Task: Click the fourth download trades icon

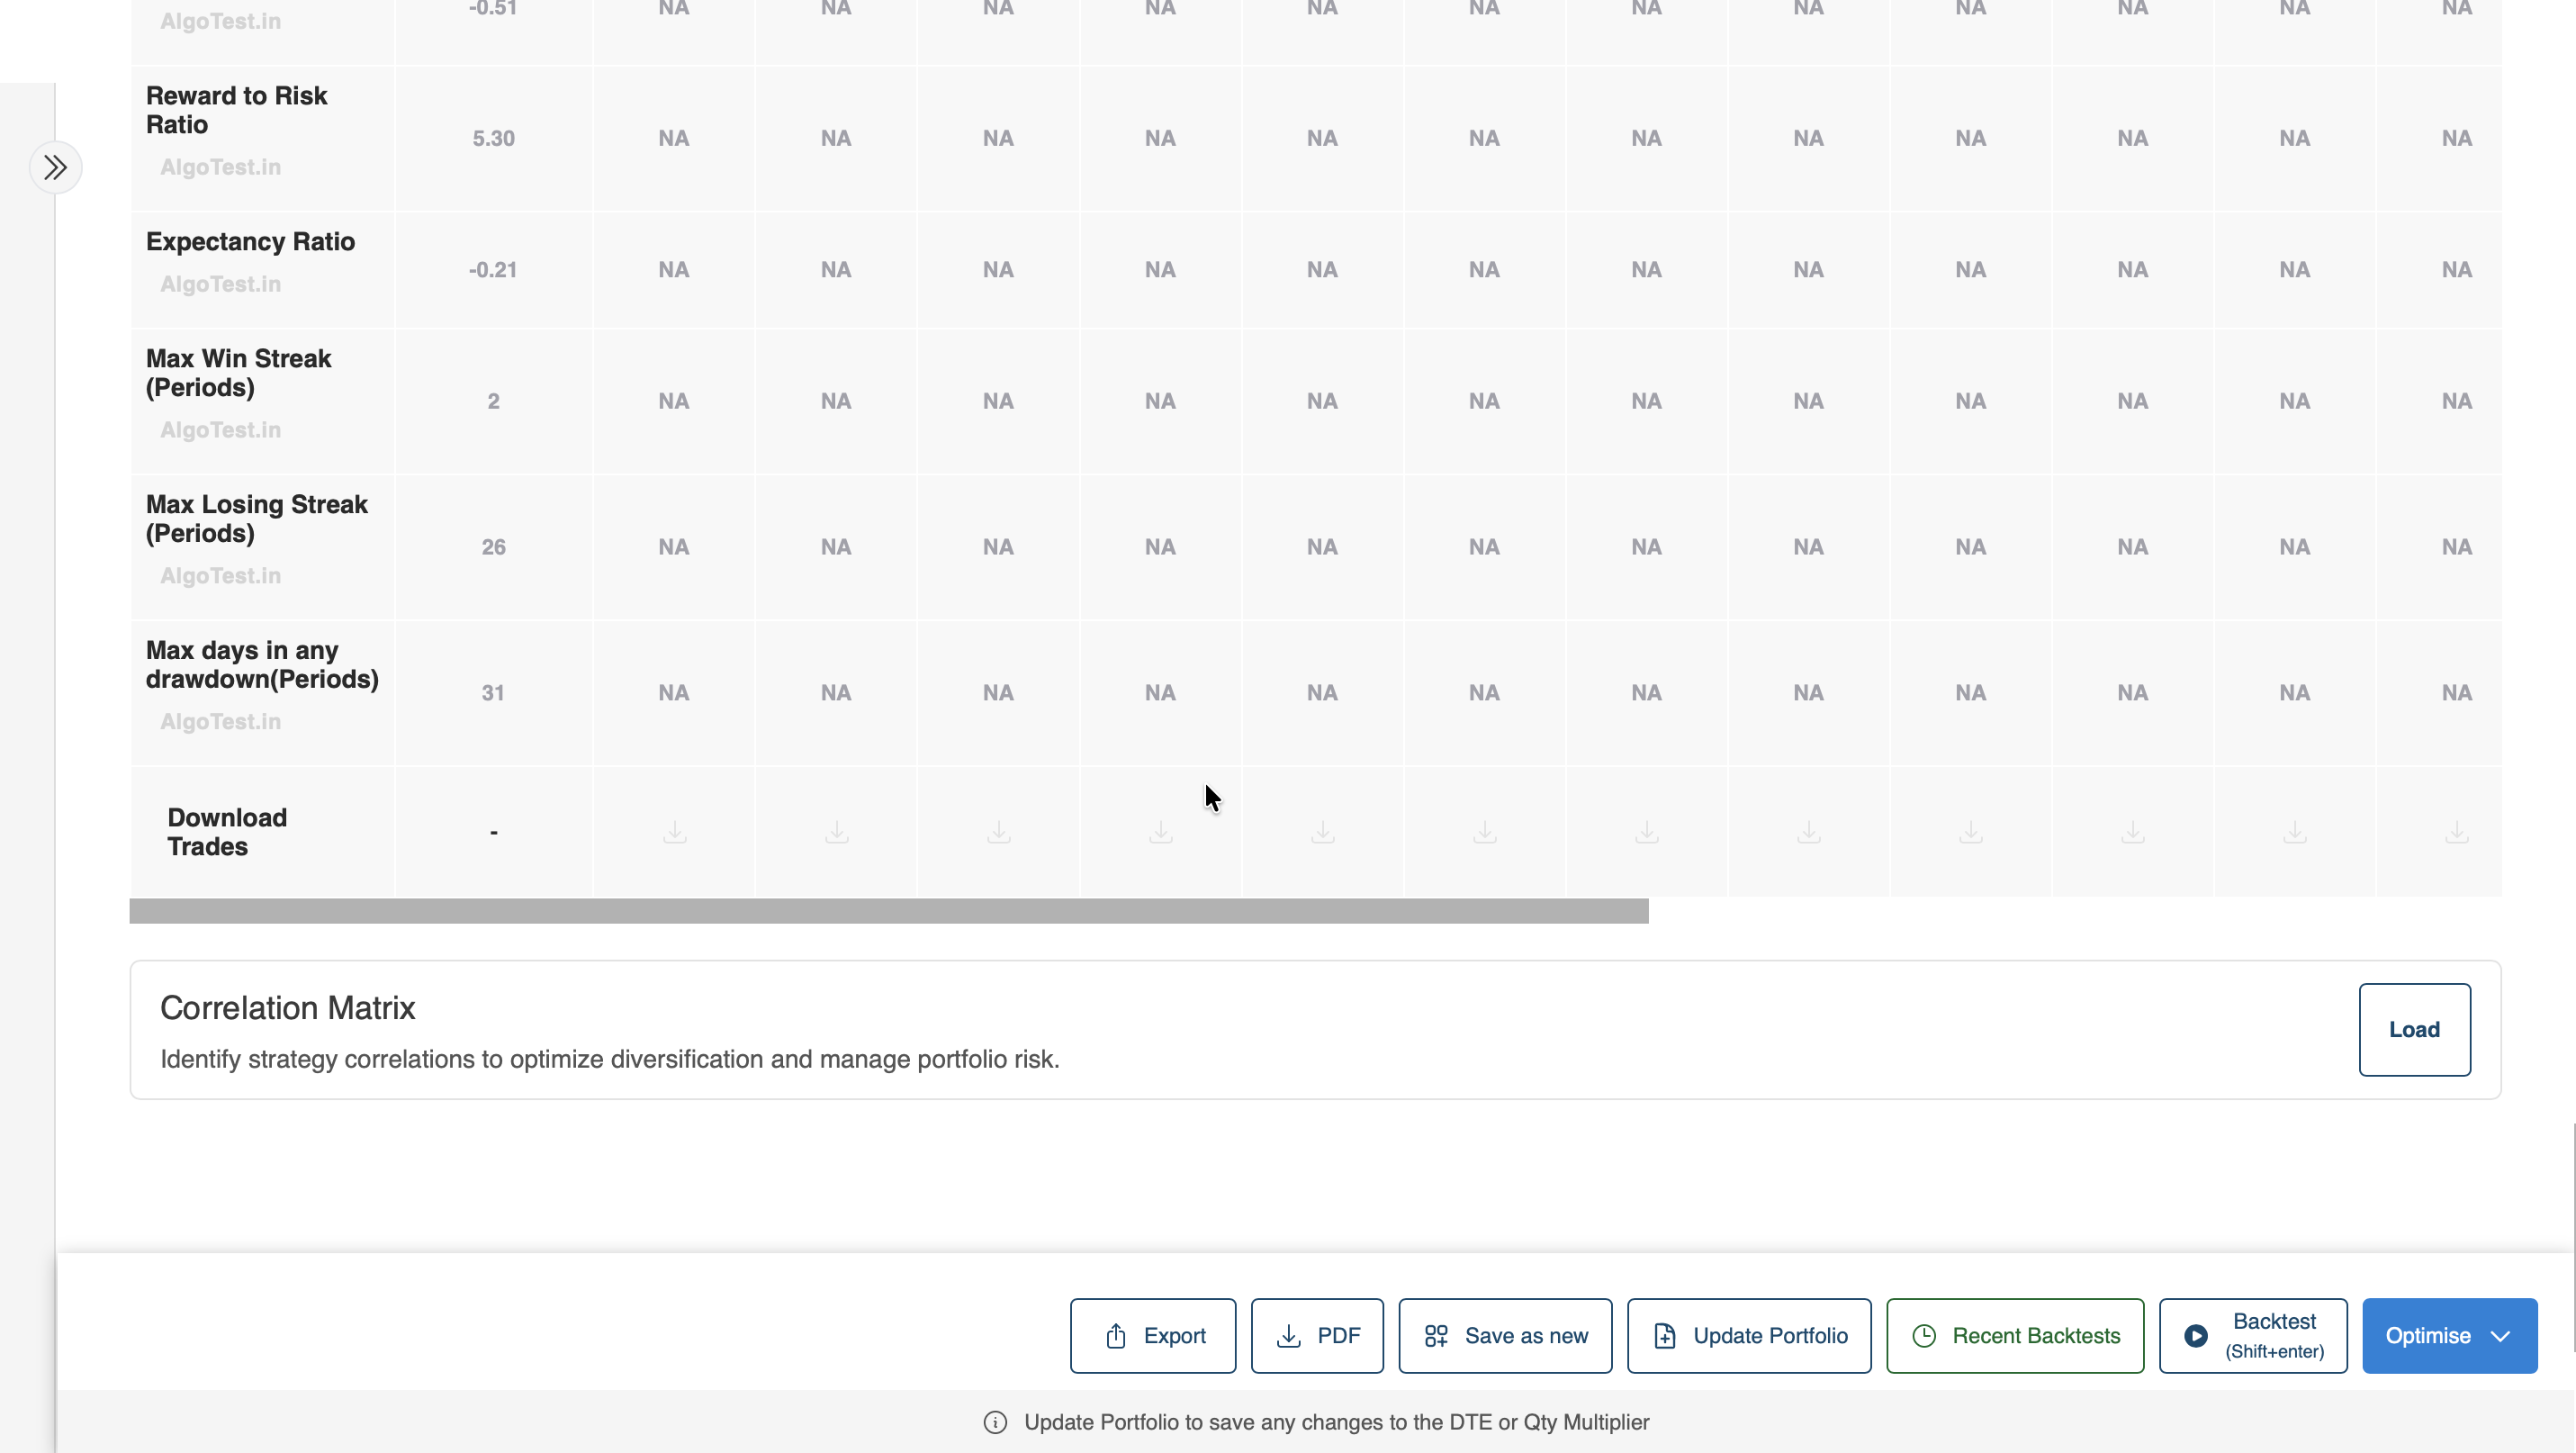Action: point(1161,832)
